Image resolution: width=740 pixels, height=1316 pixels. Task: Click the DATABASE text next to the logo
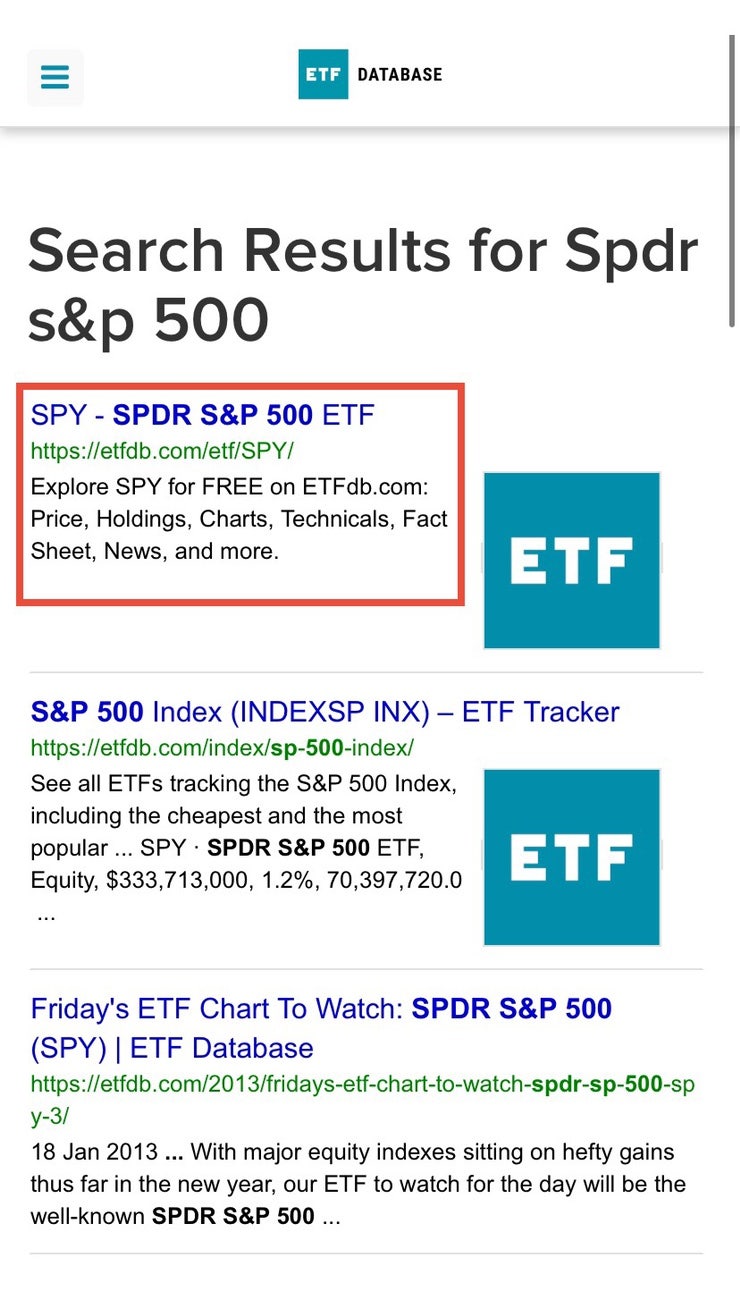coord(399,72)
